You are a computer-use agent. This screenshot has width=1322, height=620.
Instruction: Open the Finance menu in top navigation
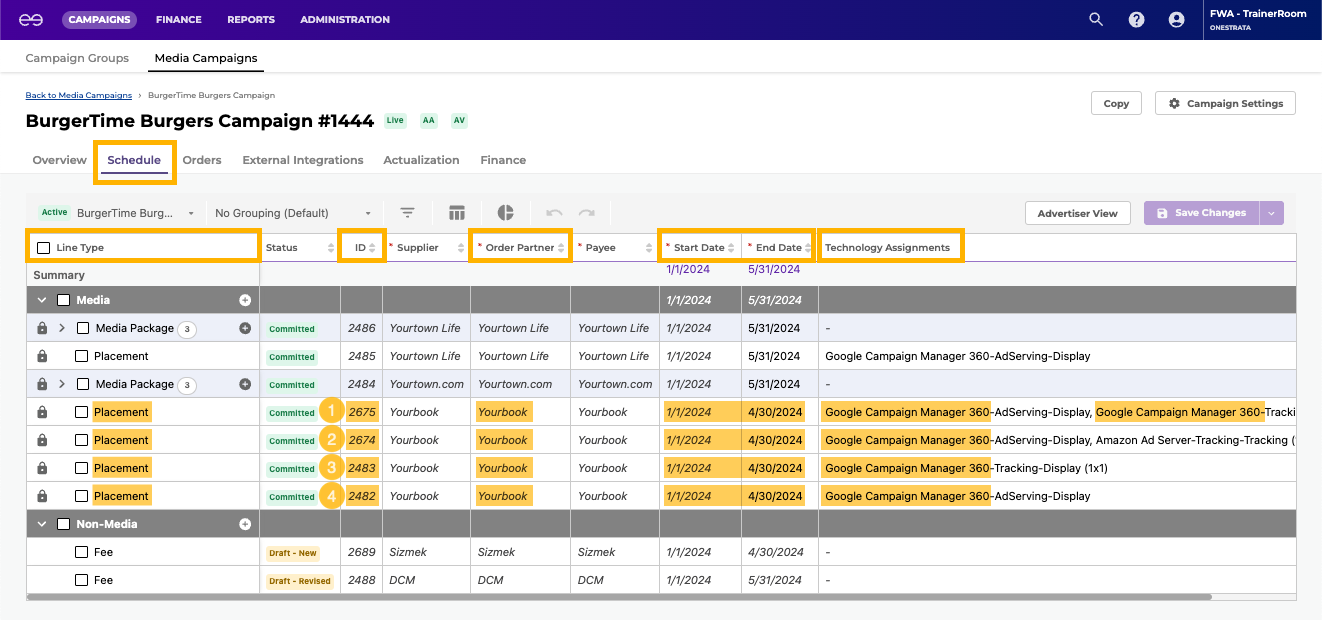click(x=178, y=19)
